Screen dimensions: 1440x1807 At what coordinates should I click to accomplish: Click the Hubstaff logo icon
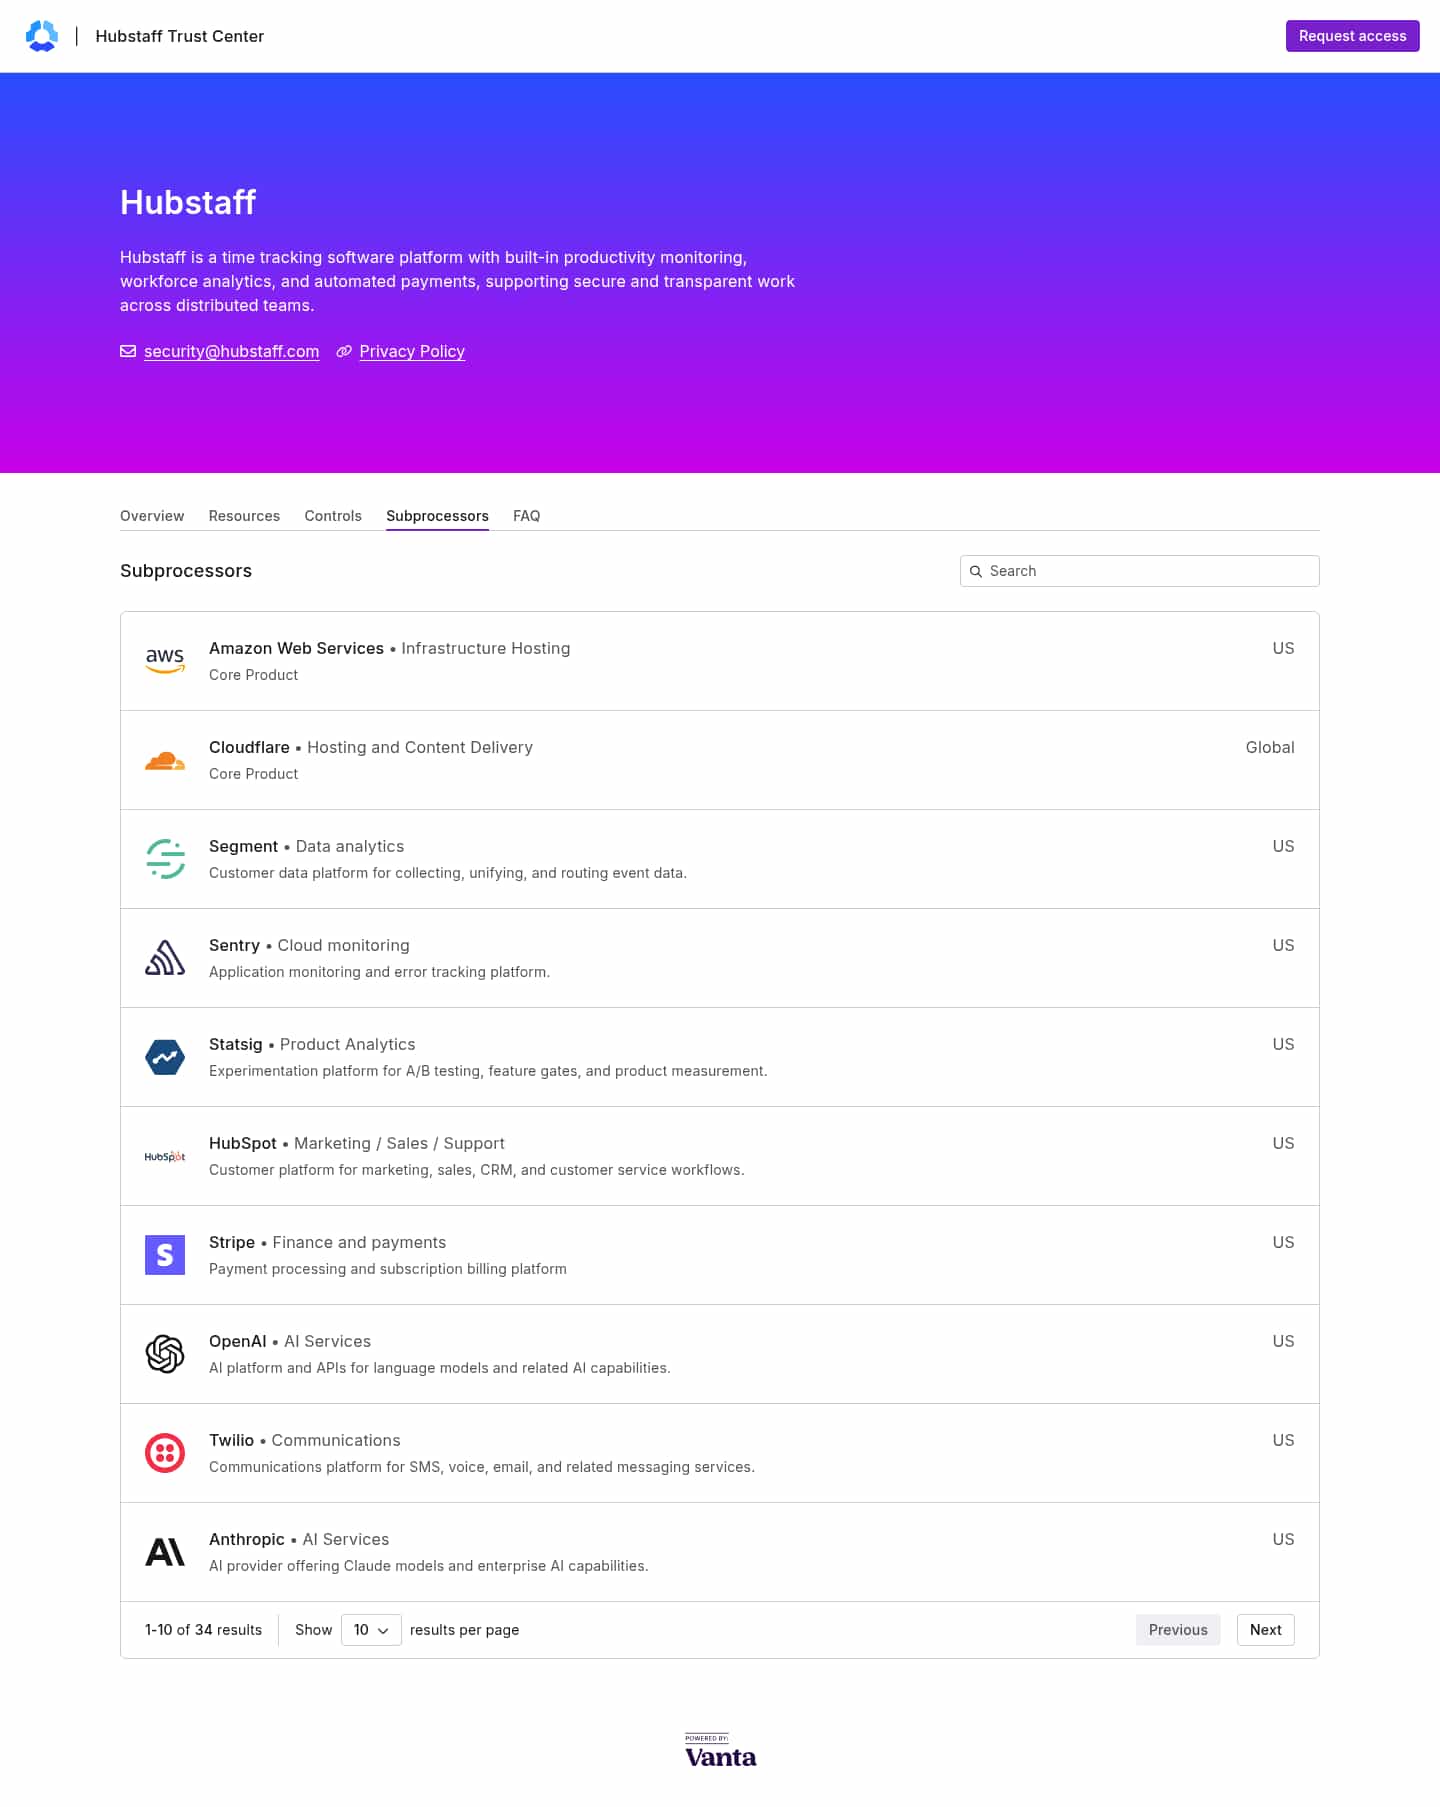tap(42, 36)
